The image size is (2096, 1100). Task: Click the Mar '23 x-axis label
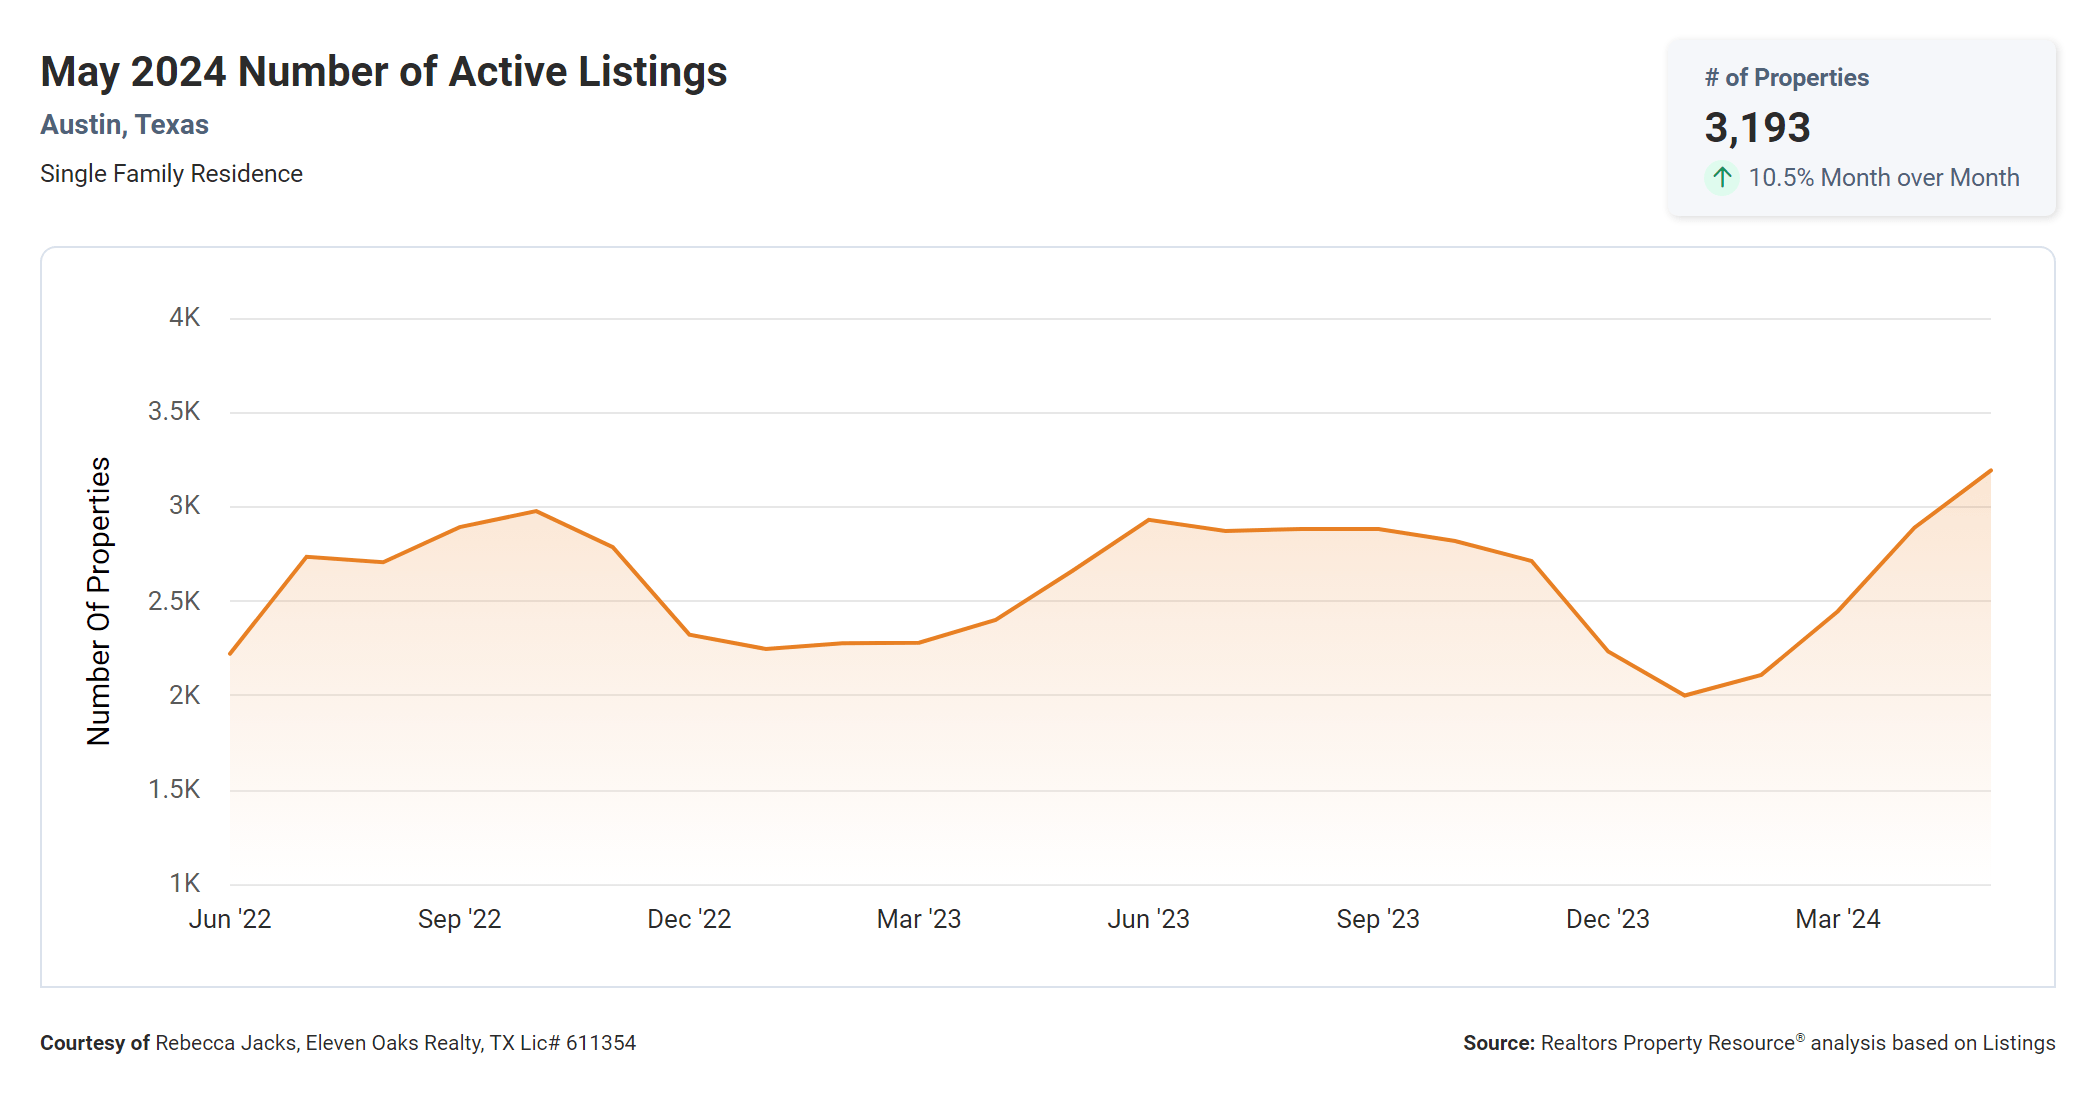pos(918,919)
